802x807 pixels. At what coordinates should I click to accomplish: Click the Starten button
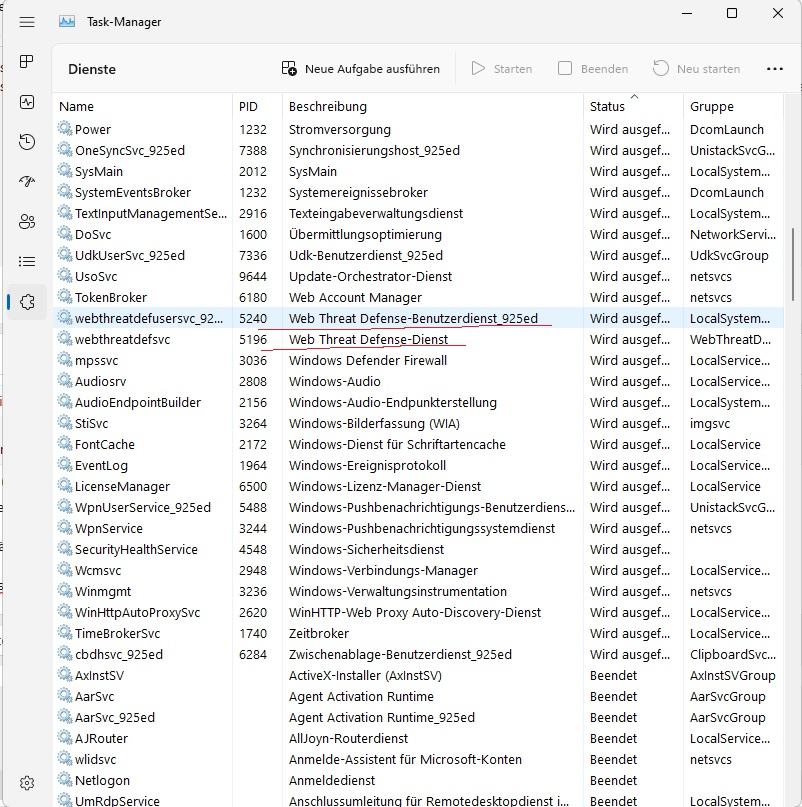pyautogui.click(x=502, y=68)
